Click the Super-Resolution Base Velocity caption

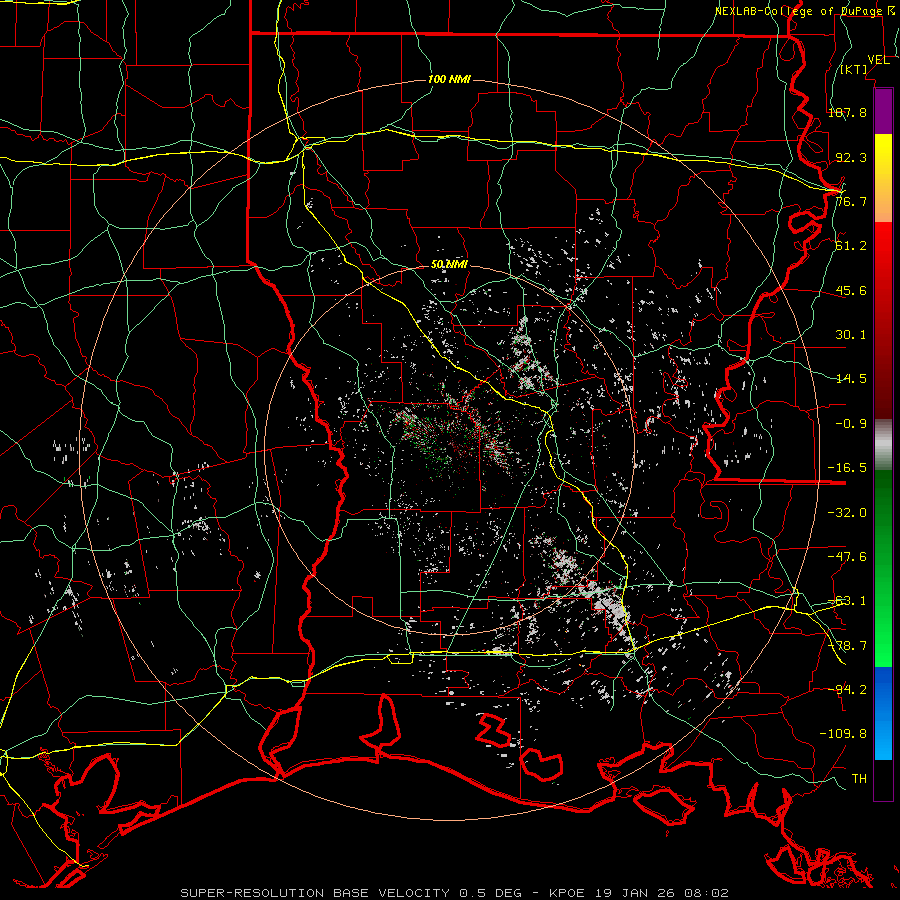(x=455, y=893)
